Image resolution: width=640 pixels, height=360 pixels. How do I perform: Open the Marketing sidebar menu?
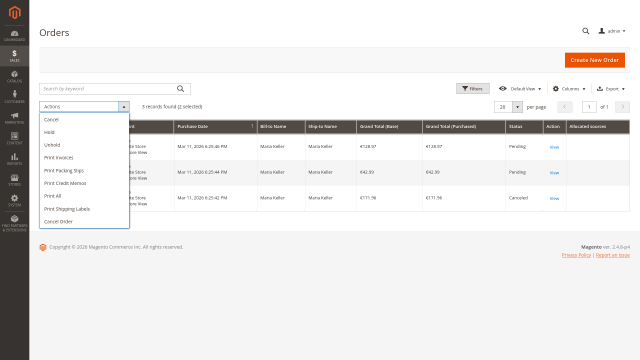tap(14, 118)
